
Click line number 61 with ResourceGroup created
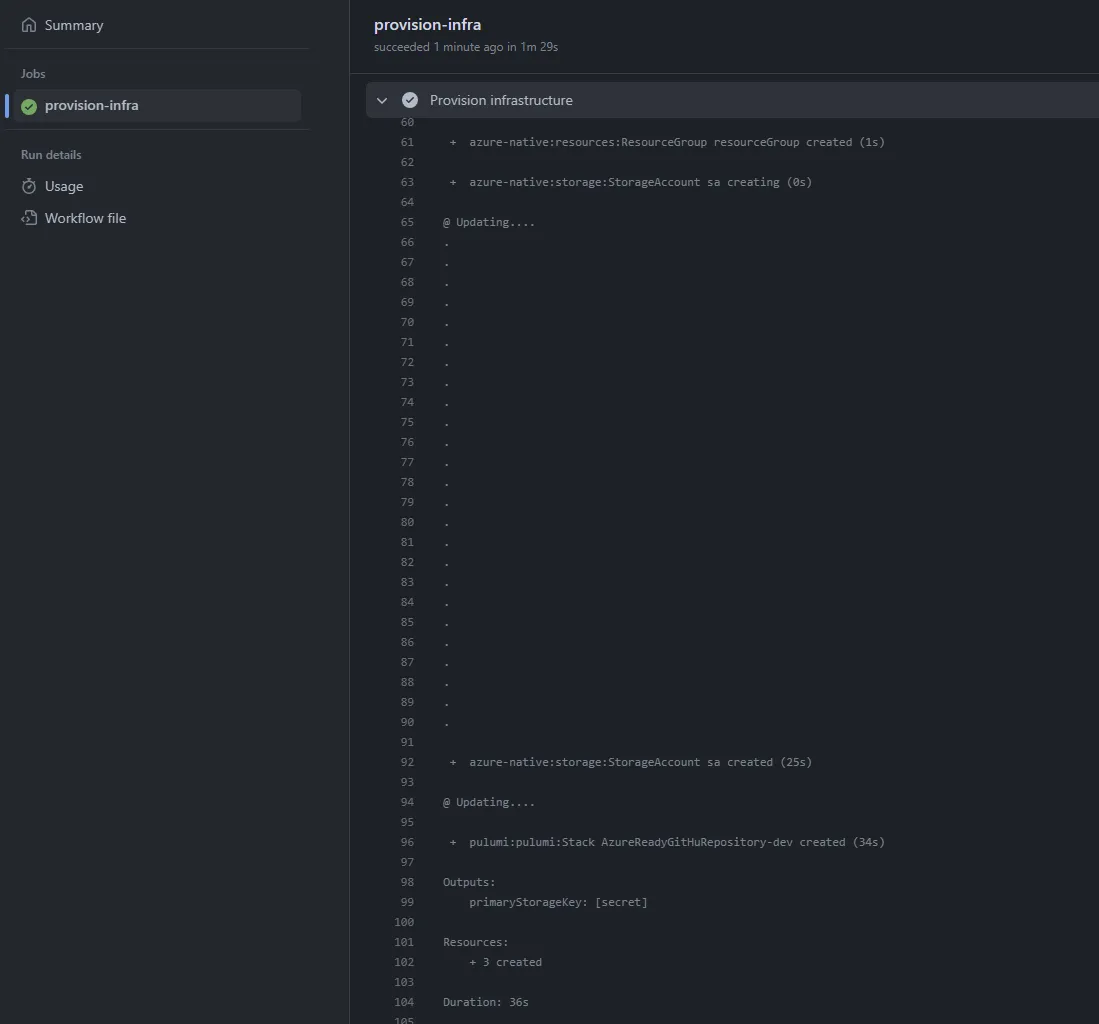(x=406, y=142)
